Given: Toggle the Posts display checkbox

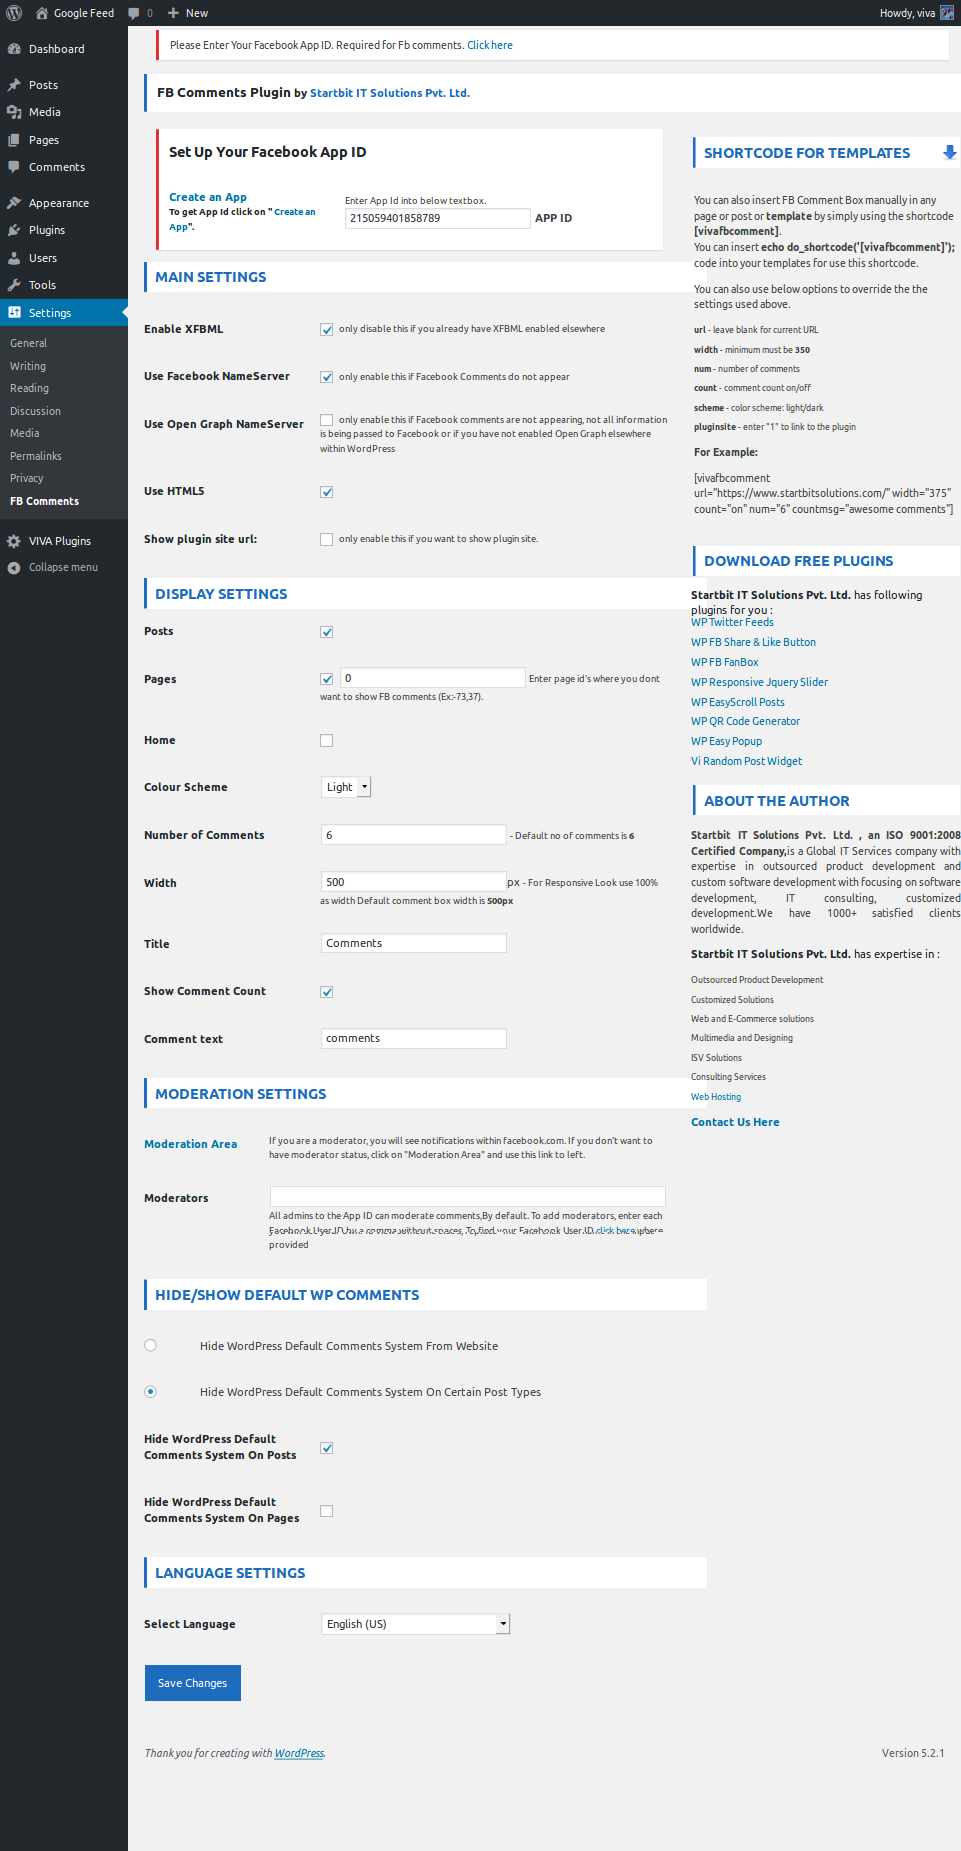Looking at the screenshot, I should (x=326, y=632).
